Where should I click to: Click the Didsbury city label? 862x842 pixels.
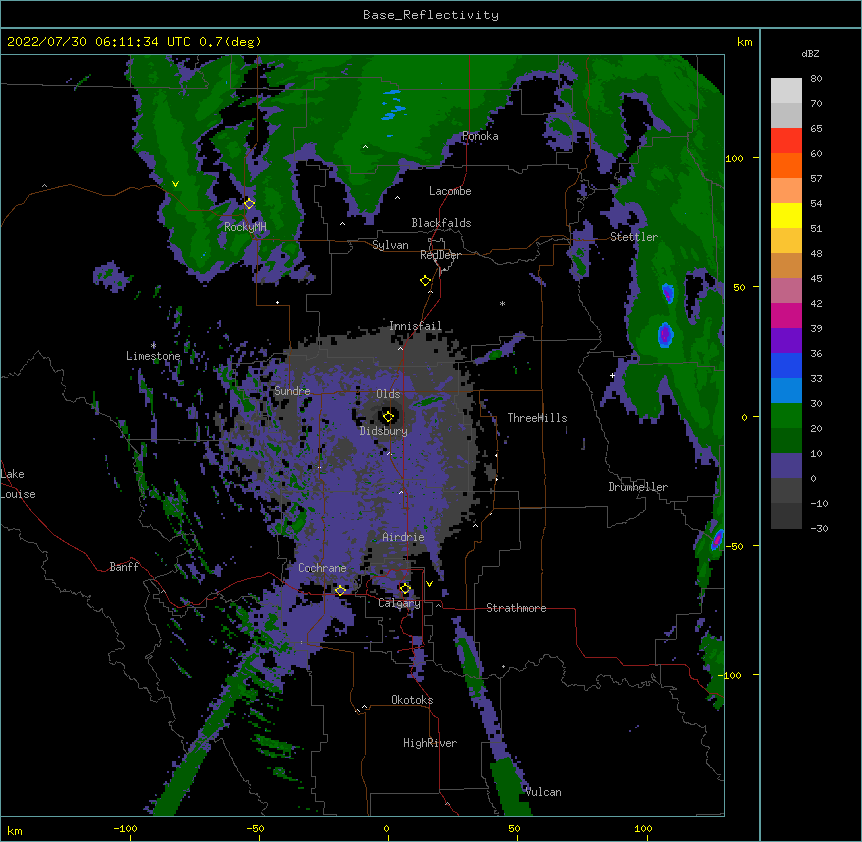384,431
